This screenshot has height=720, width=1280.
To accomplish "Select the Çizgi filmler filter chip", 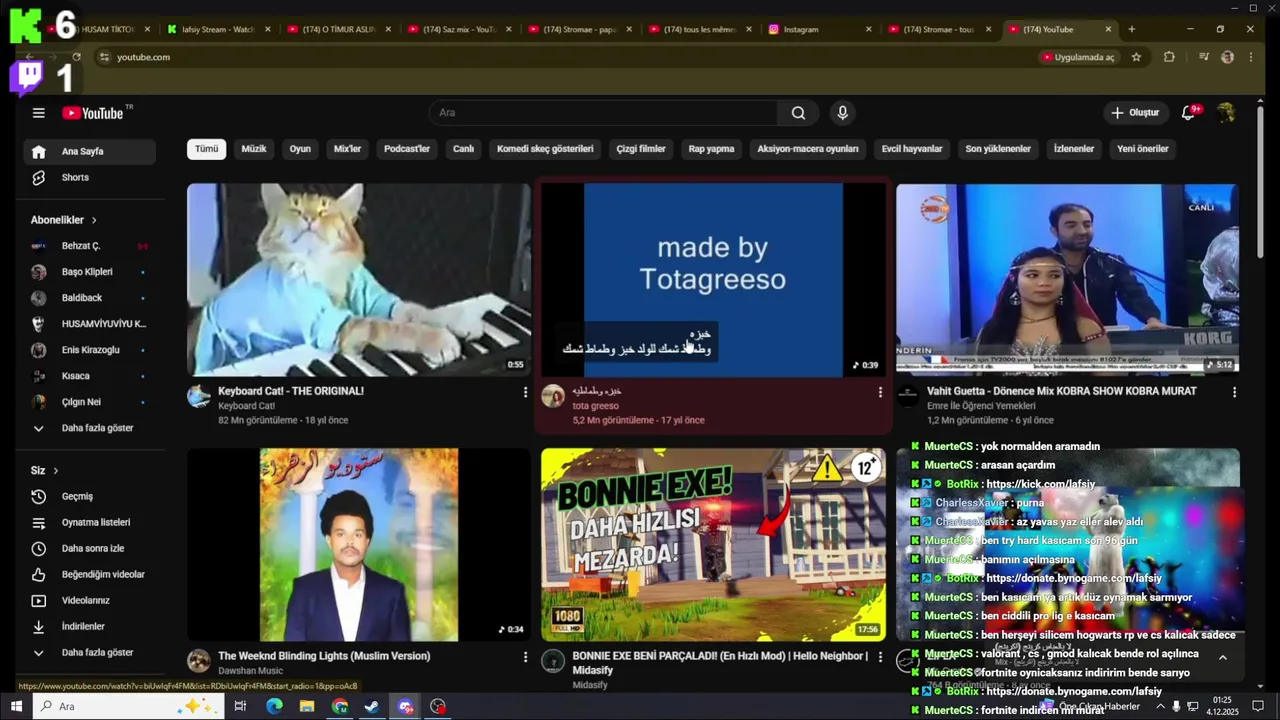I will 641,149.
